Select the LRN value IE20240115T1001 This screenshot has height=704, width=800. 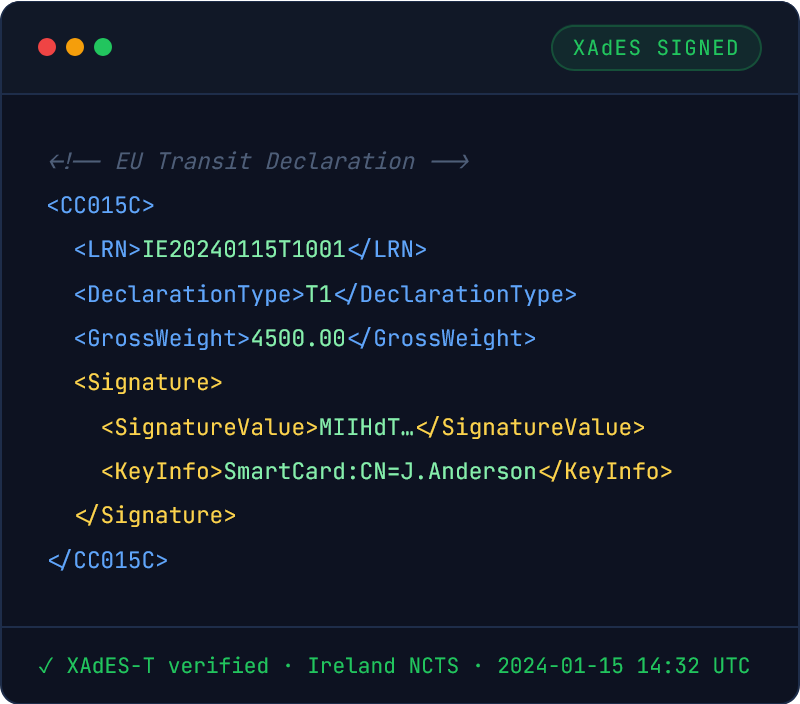pyautogui.click(x=244, y=249)
